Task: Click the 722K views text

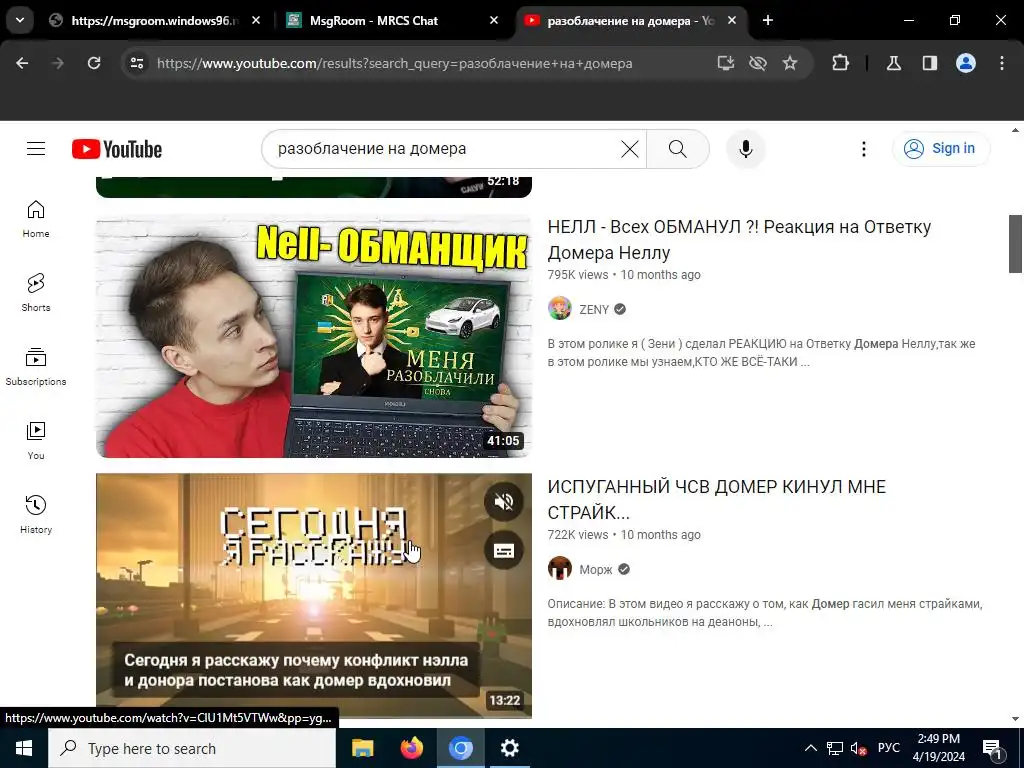Action: (x=577, y=535)
